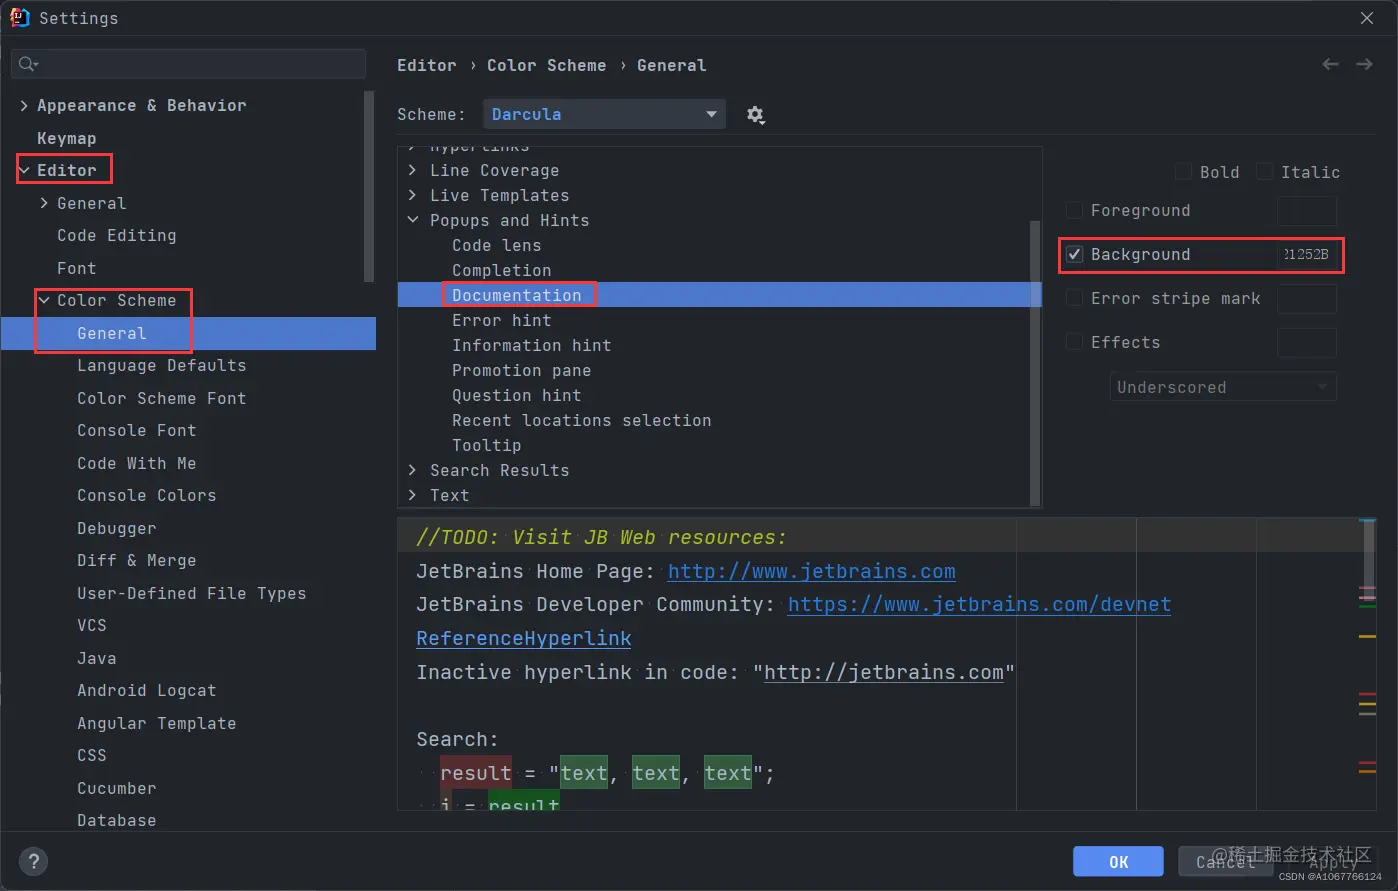This screenshot has width=1398, height=891.
Task: Open Debugger color settings
Action: (x=117, y=528)
